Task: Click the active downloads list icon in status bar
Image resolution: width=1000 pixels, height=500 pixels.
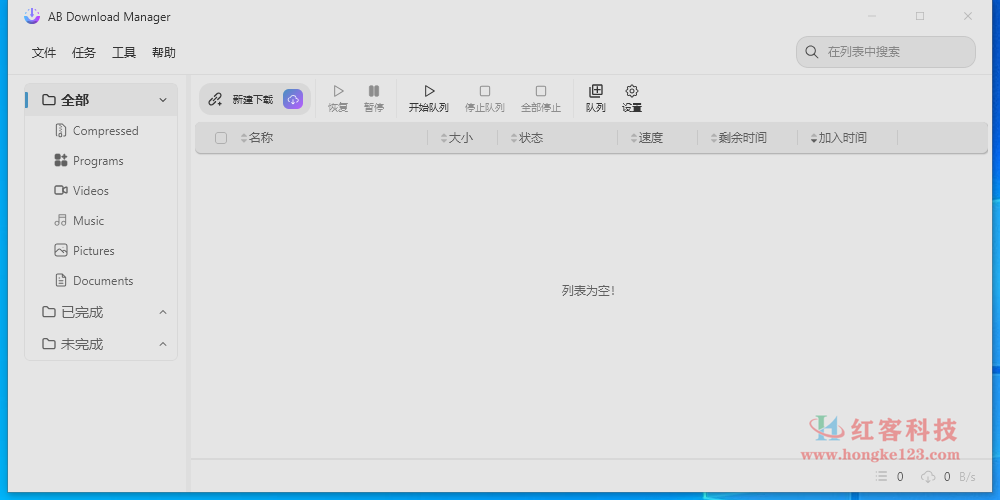Action: click(881, 476)
